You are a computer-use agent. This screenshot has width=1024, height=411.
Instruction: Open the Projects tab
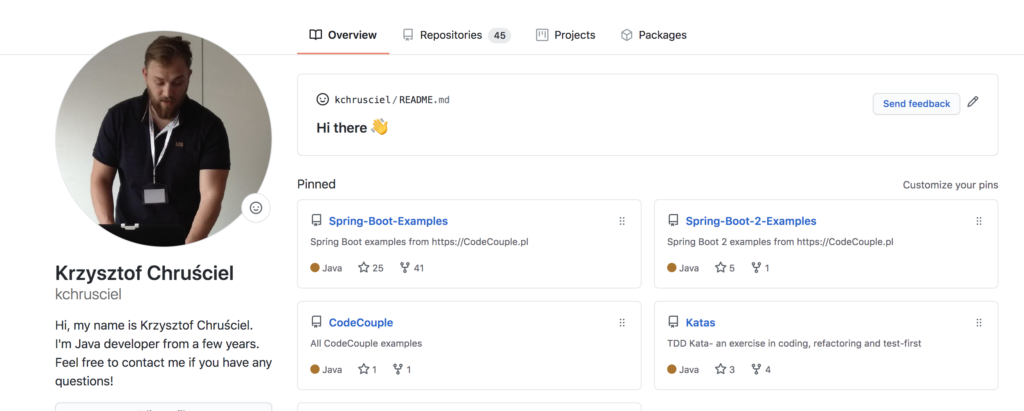(x=566, y=35)
